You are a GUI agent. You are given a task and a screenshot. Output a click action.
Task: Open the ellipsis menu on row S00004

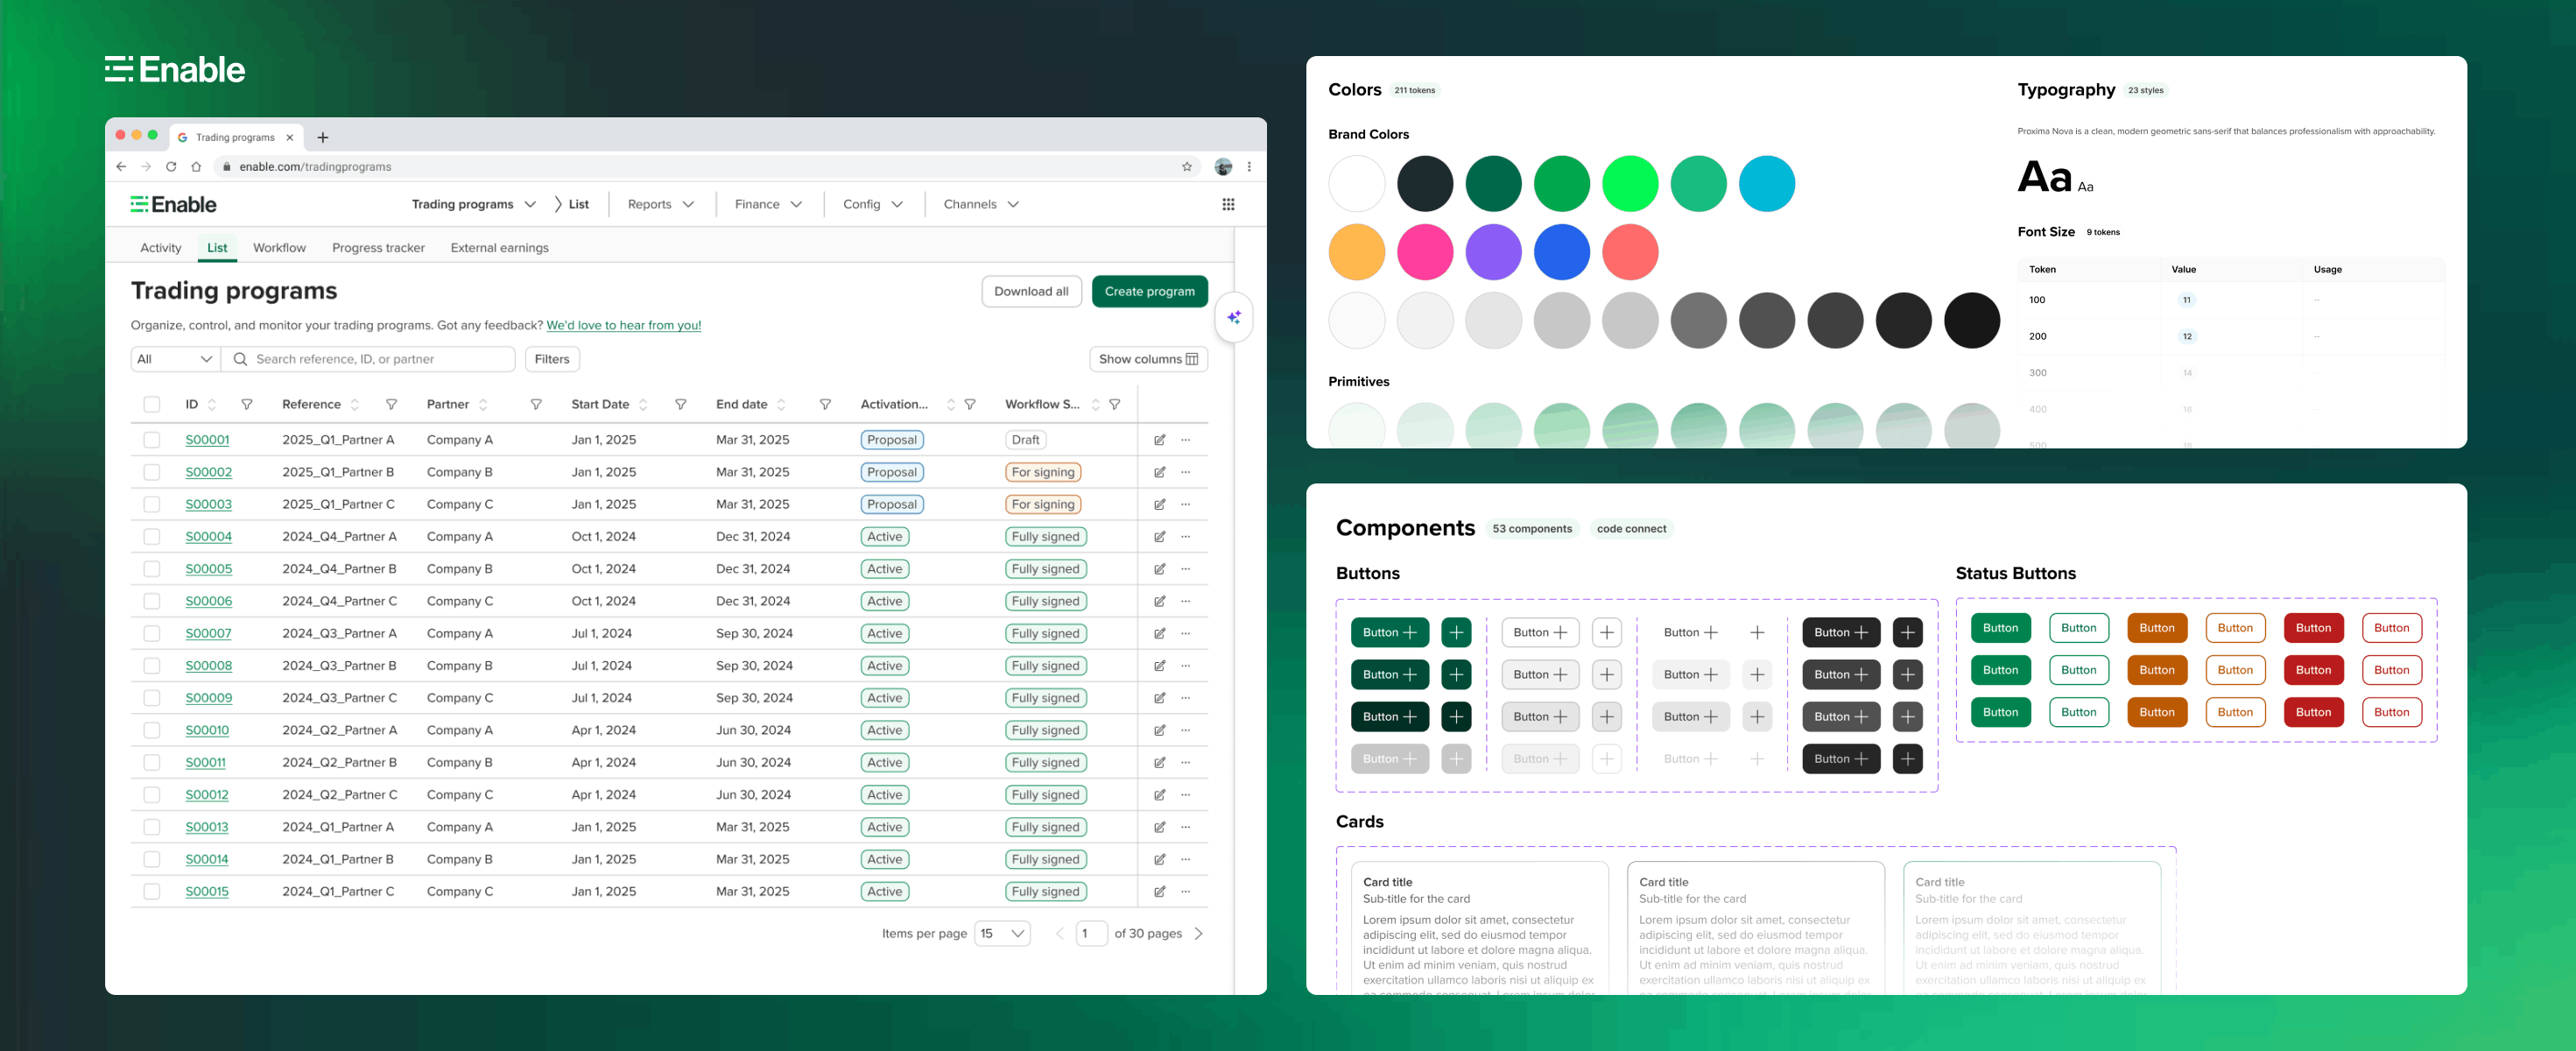(1185, 536)
